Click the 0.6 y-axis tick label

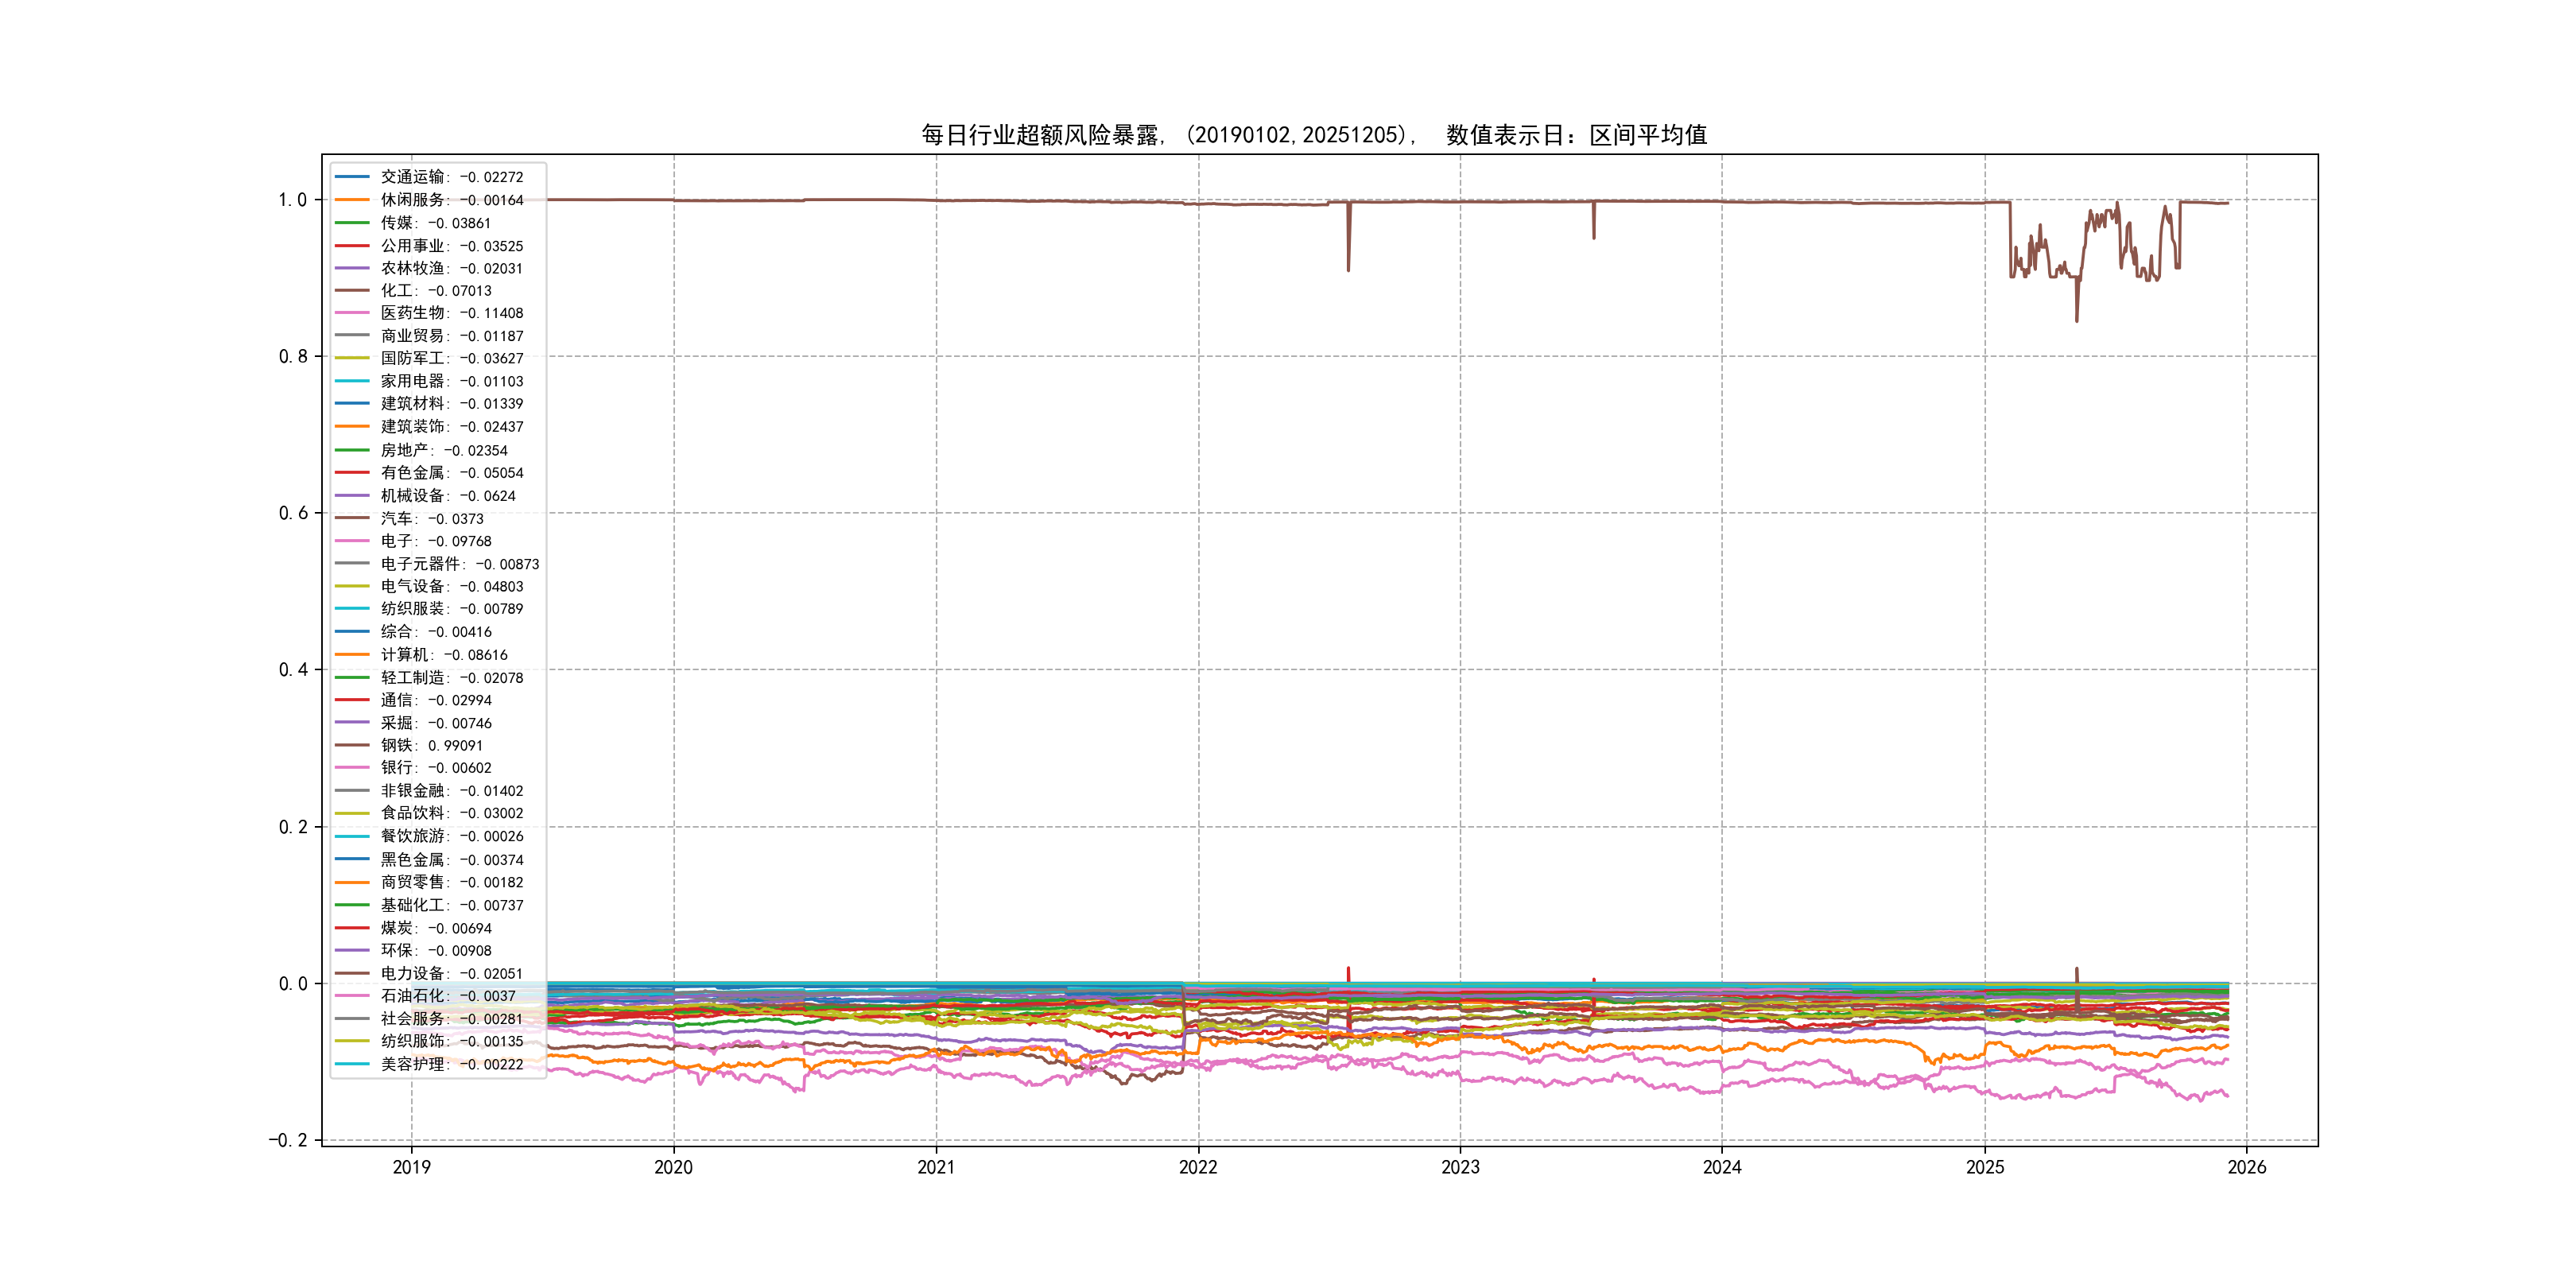[292, 513]
